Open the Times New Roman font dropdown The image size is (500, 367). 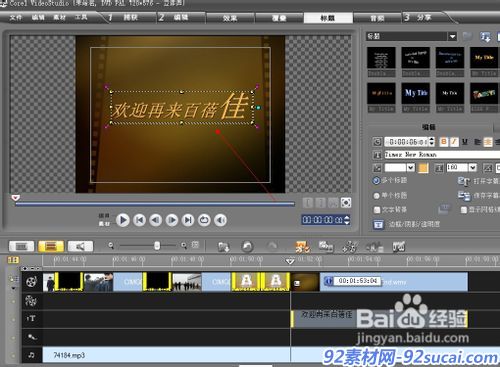point(442,155)
